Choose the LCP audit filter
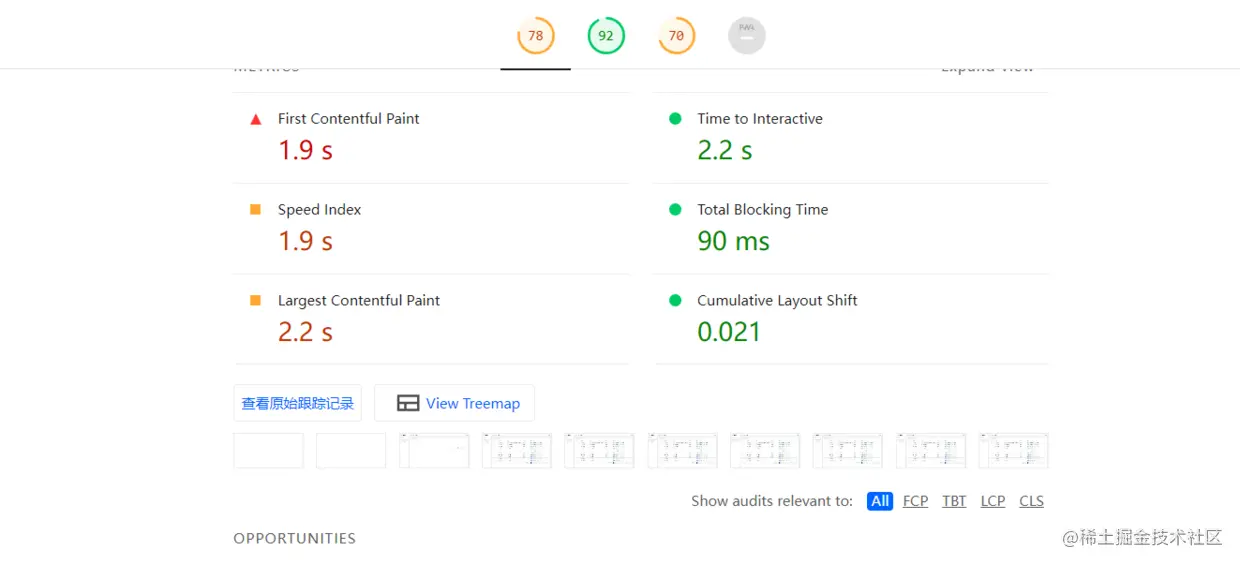1240x565 pixels. (x=993, y=501)
